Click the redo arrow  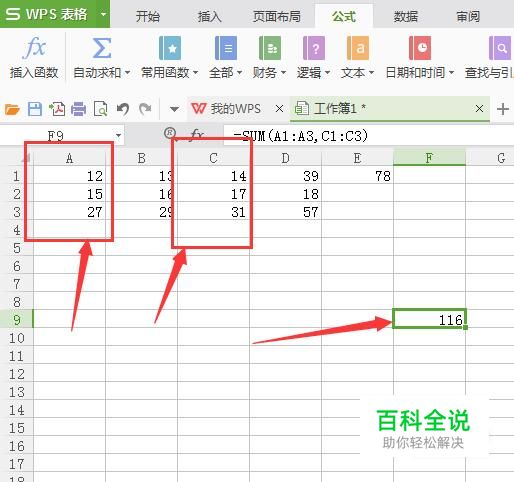tap(145, 109)
